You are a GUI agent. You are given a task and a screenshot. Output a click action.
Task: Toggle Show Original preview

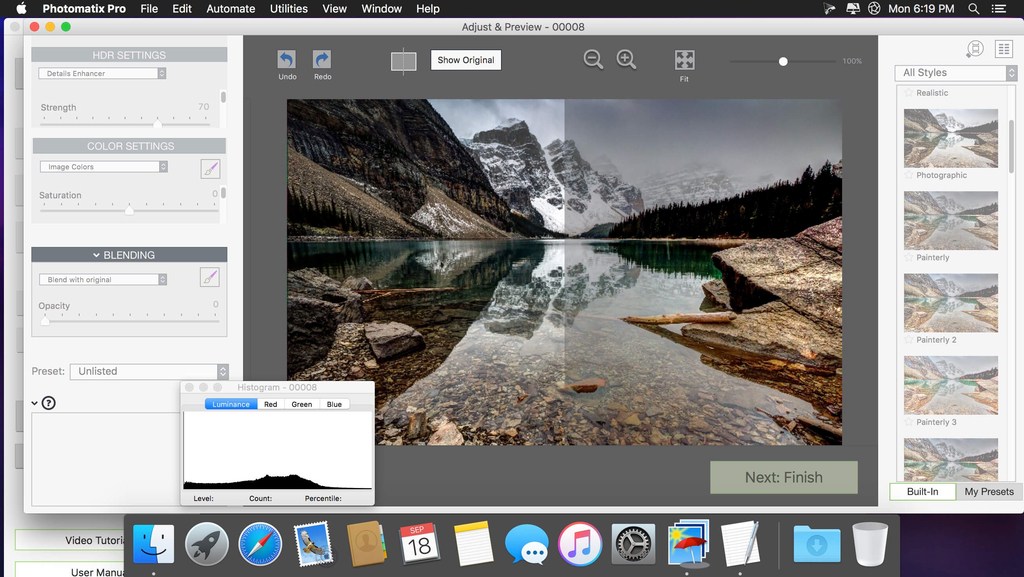(x=464, y=59)
